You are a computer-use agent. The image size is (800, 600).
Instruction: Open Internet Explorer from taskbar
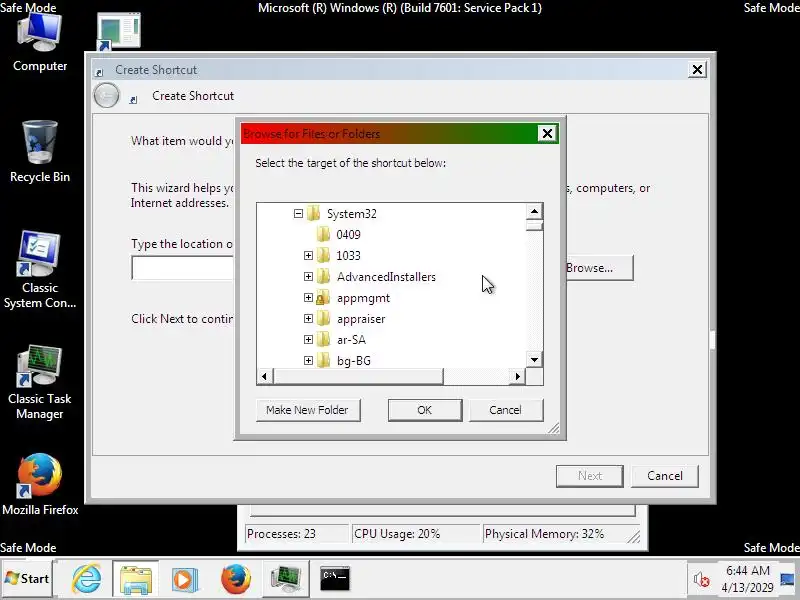pyautogui.click(x=86, y=579)
